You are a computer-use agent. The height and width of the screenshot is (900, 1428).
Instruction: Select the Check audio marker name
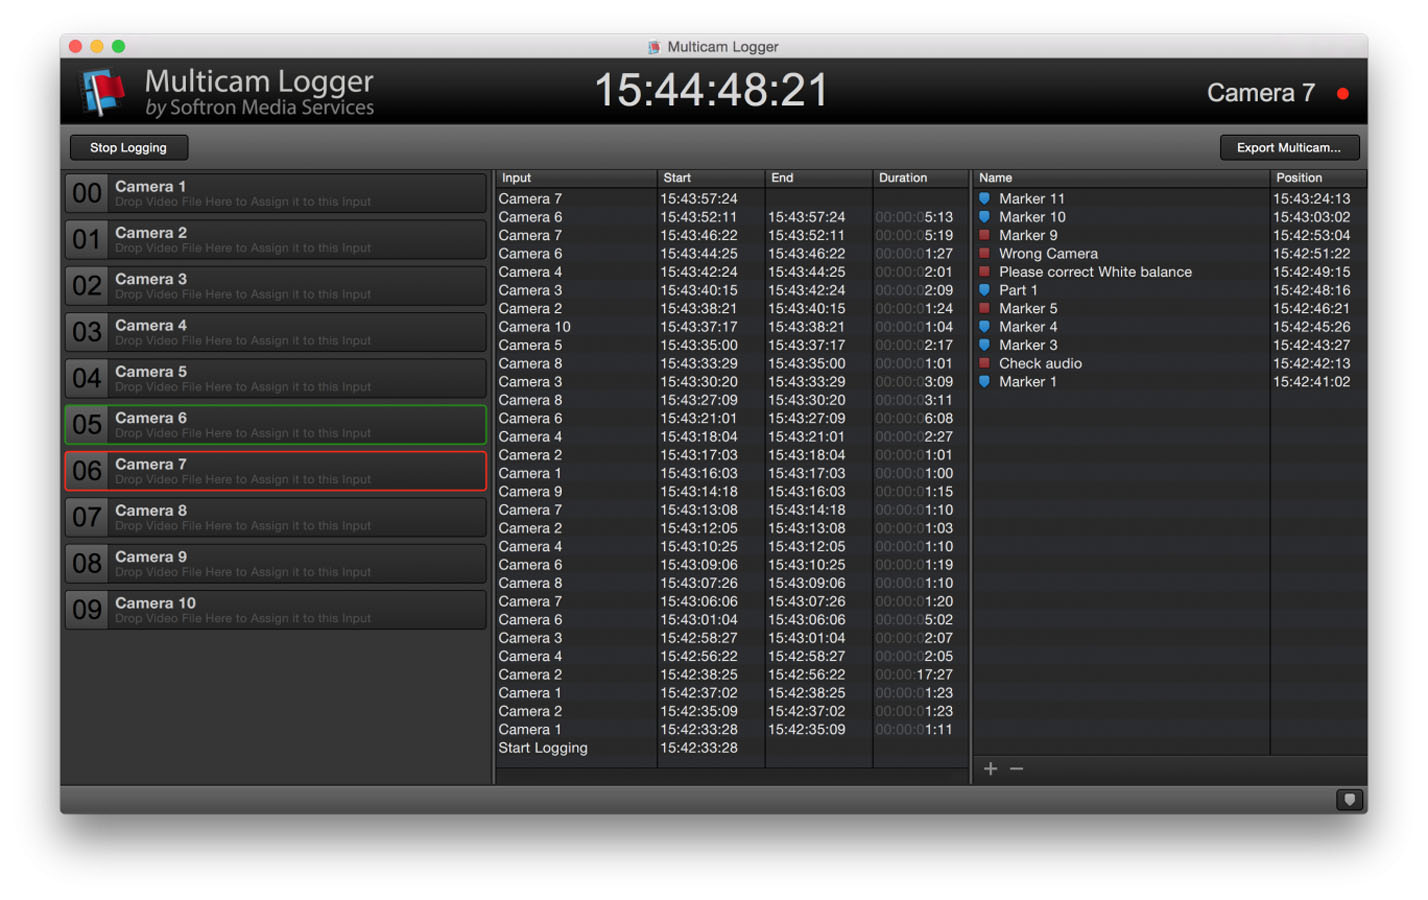[x=1040, y=364]
